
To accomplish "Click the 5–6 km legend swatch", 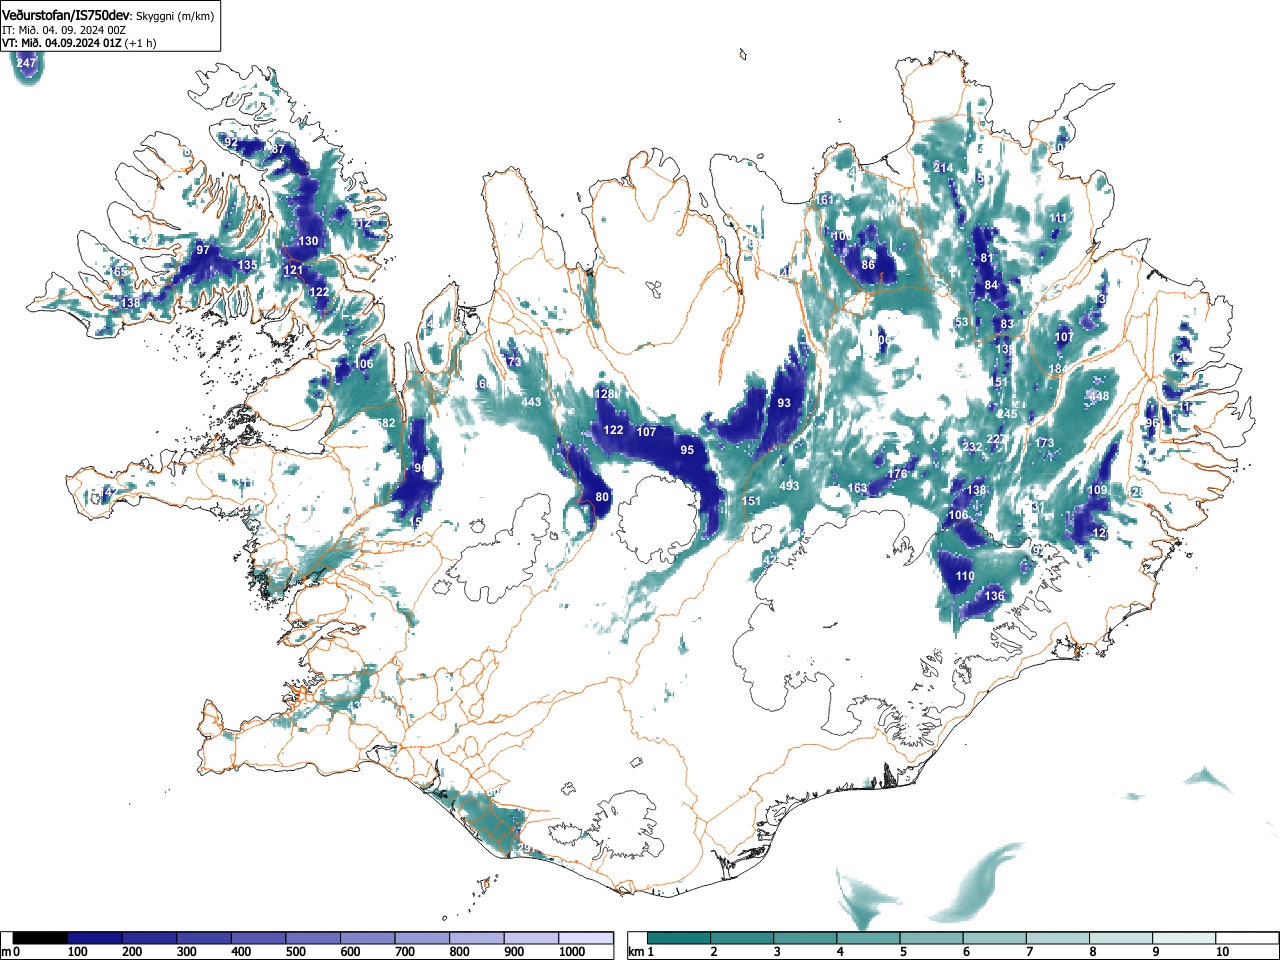I will coord(932,938).
